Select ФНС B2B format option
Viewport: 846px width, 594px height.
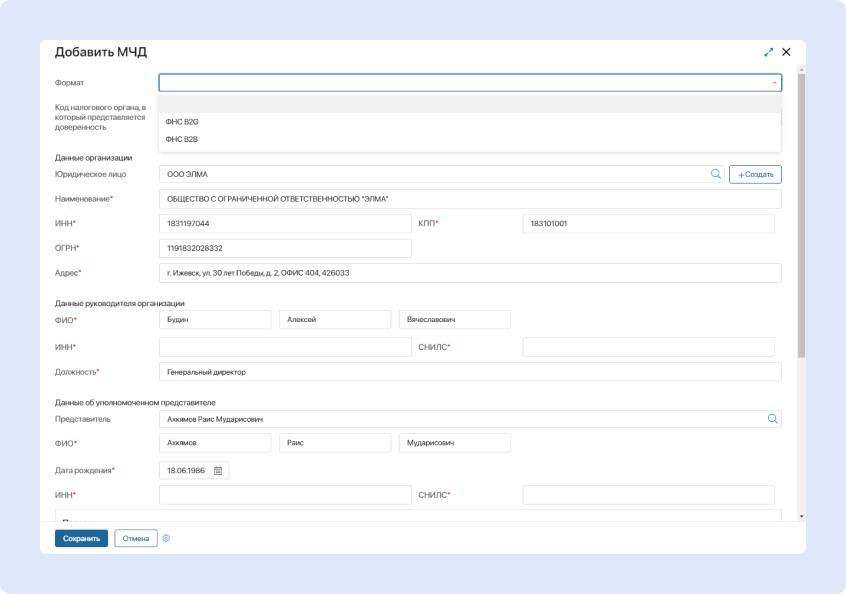tap(183, 139)
